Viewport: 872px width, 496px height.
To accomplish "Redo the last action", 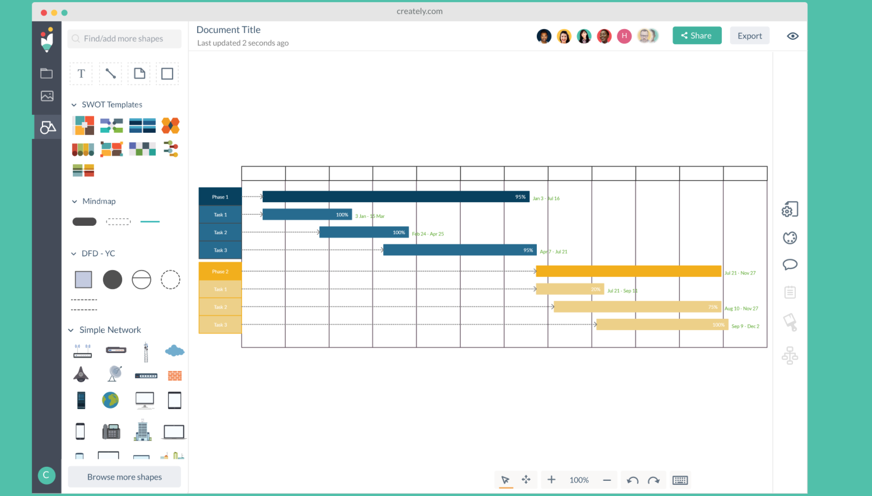I will [x=654, y=480].
